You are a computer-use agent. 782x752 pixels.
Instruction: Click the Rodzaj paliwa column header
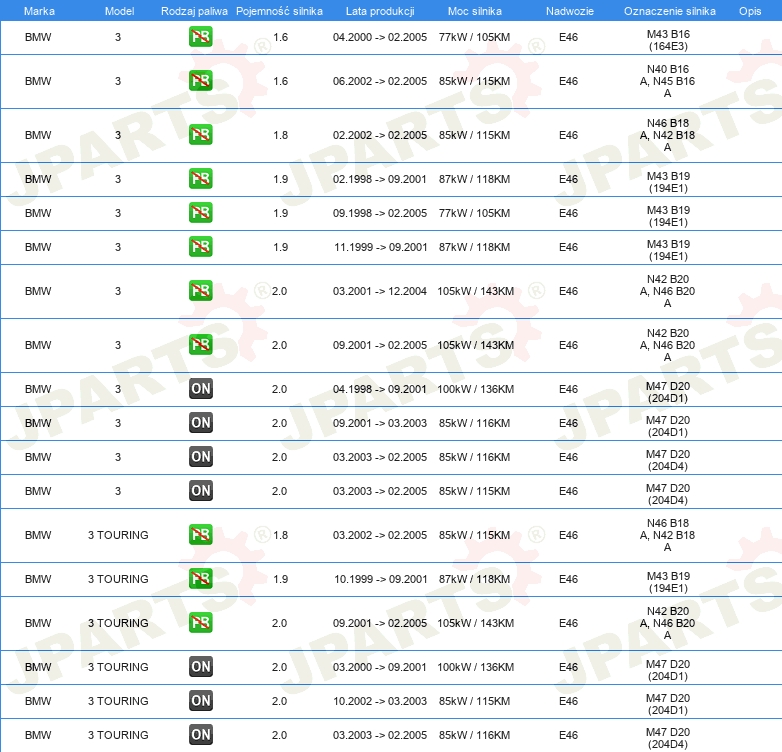coord(194,11)
